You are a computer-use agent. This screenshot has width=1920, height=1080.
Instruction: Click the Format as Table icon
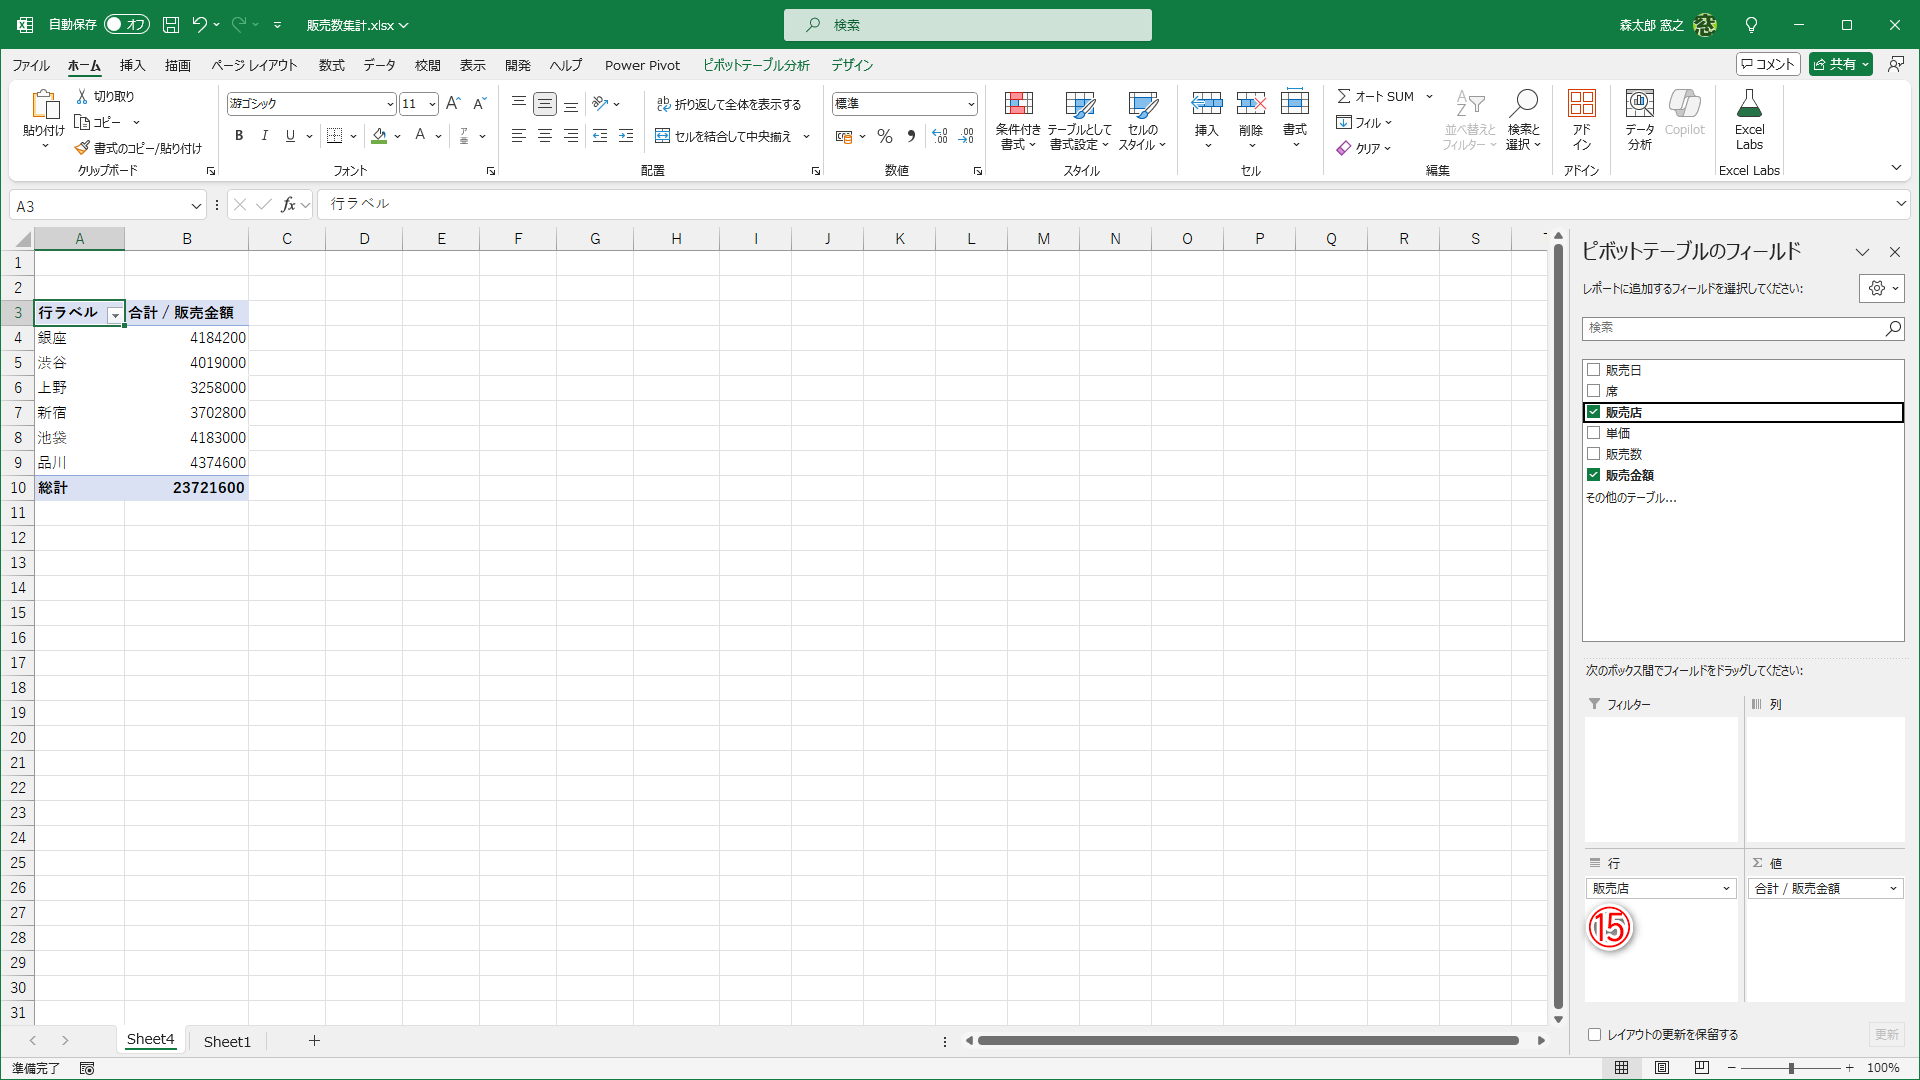click(1079, 104)
